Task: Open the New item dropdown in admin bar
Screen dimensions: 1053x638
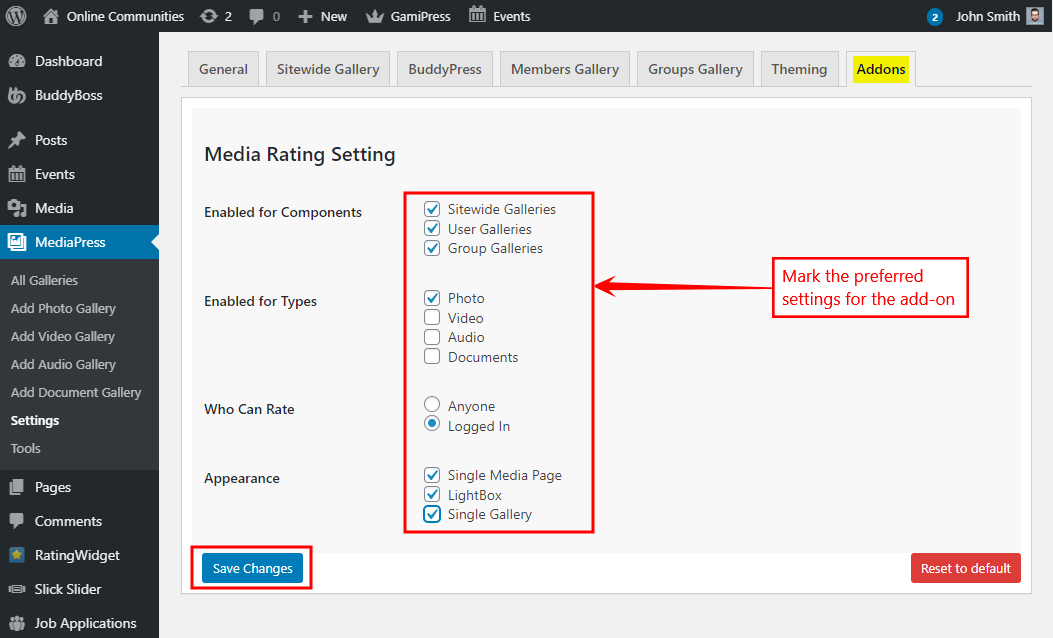Action: (322, 15)
